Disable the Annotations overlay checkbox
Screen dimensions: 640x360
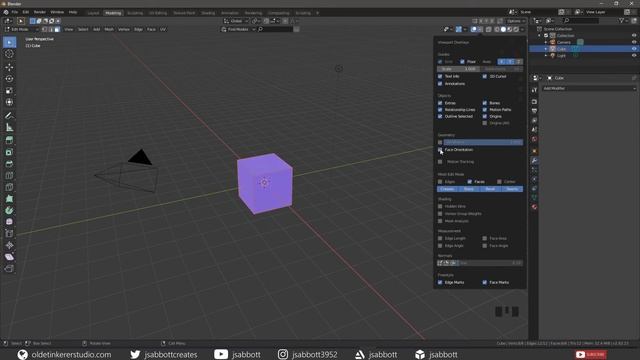440,84
